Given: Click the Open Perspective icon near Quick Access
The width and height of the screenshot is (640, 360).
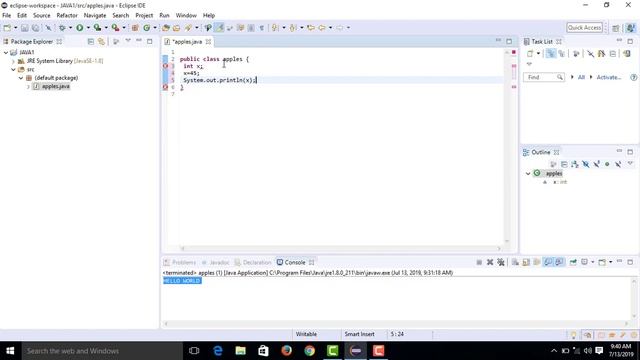Looking at the screenshot, I should click(616, 28).
